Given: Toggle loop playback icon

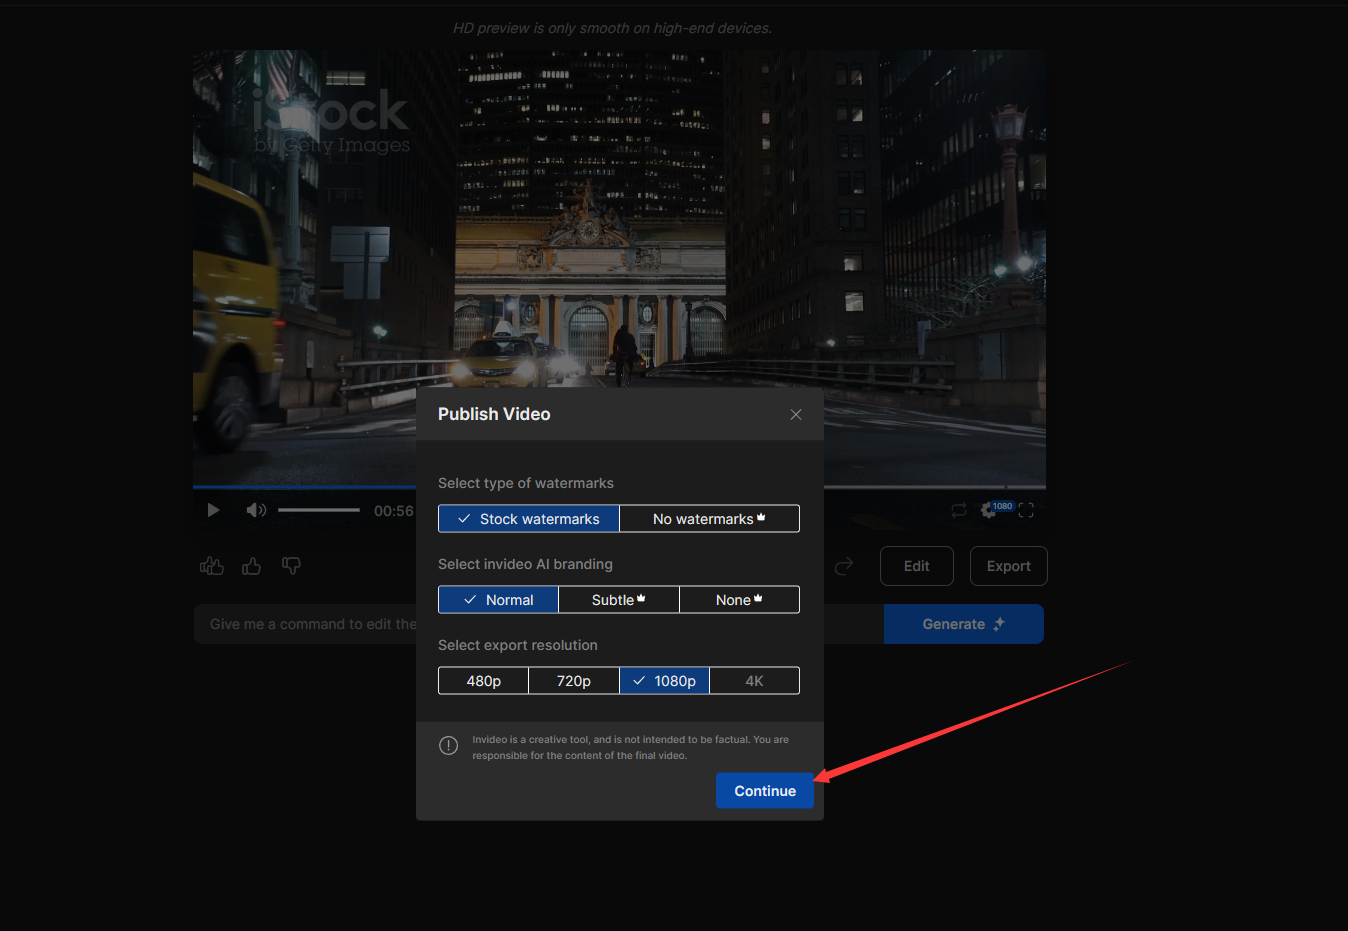Looking at the screenshot, I should click(x=959, y=510).
